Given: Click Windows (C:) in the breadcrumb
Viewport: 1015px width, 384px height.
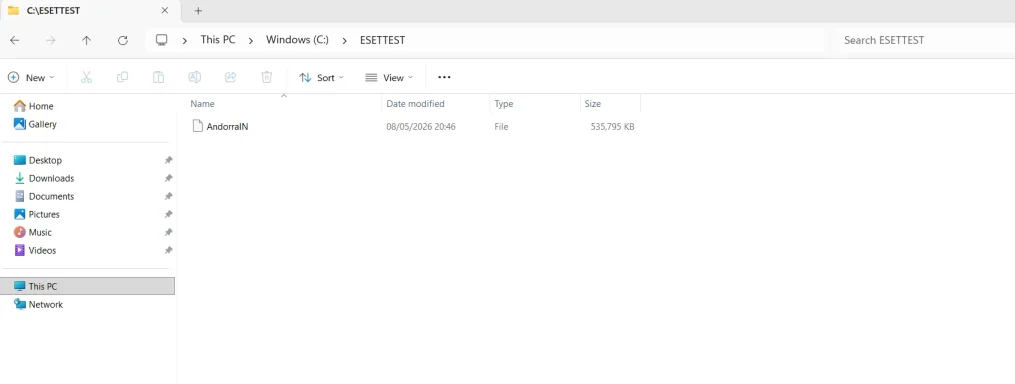Looking at the screenshot, I should 297,40.
